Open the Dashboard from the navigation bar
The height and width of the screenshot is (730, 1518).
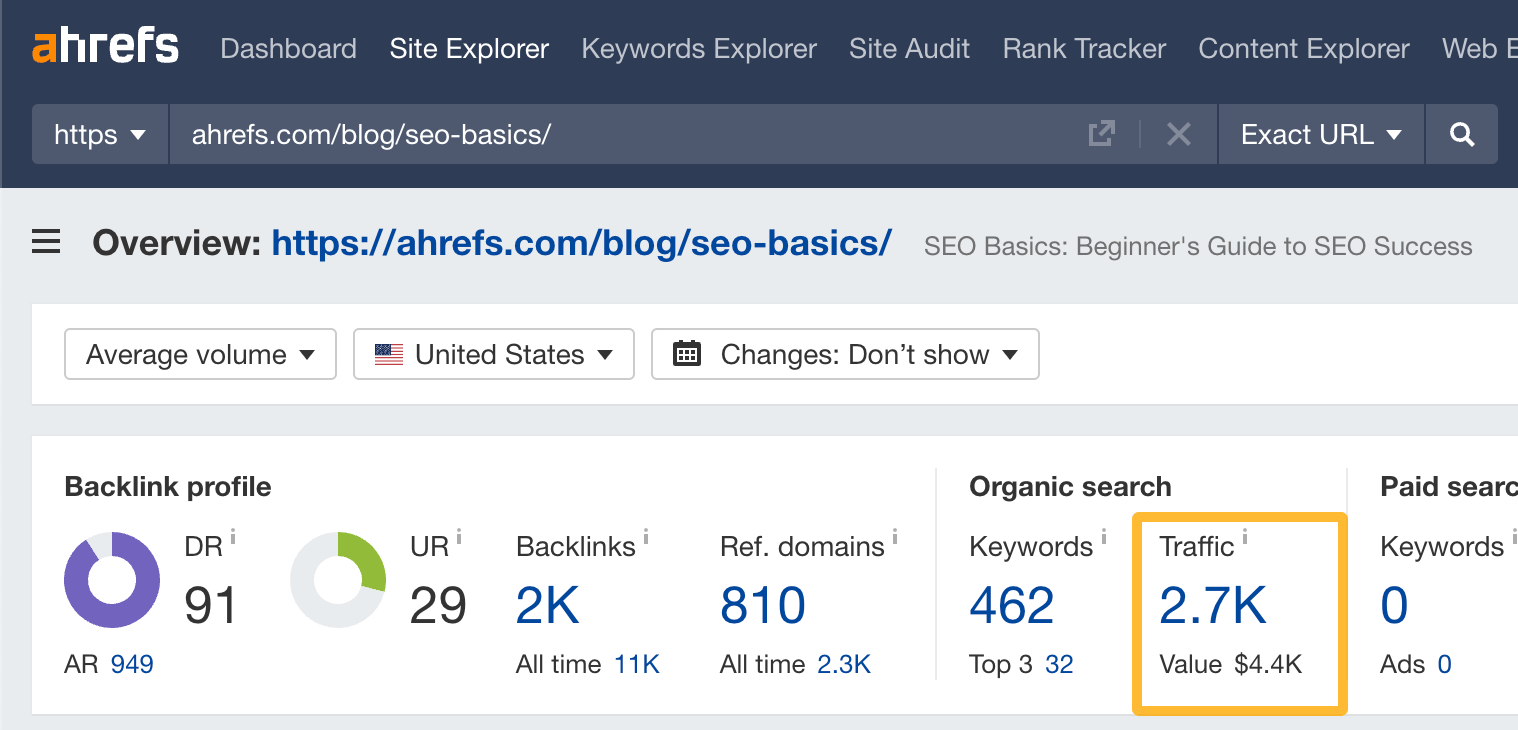pyautogui.click(x=288, y=48)
